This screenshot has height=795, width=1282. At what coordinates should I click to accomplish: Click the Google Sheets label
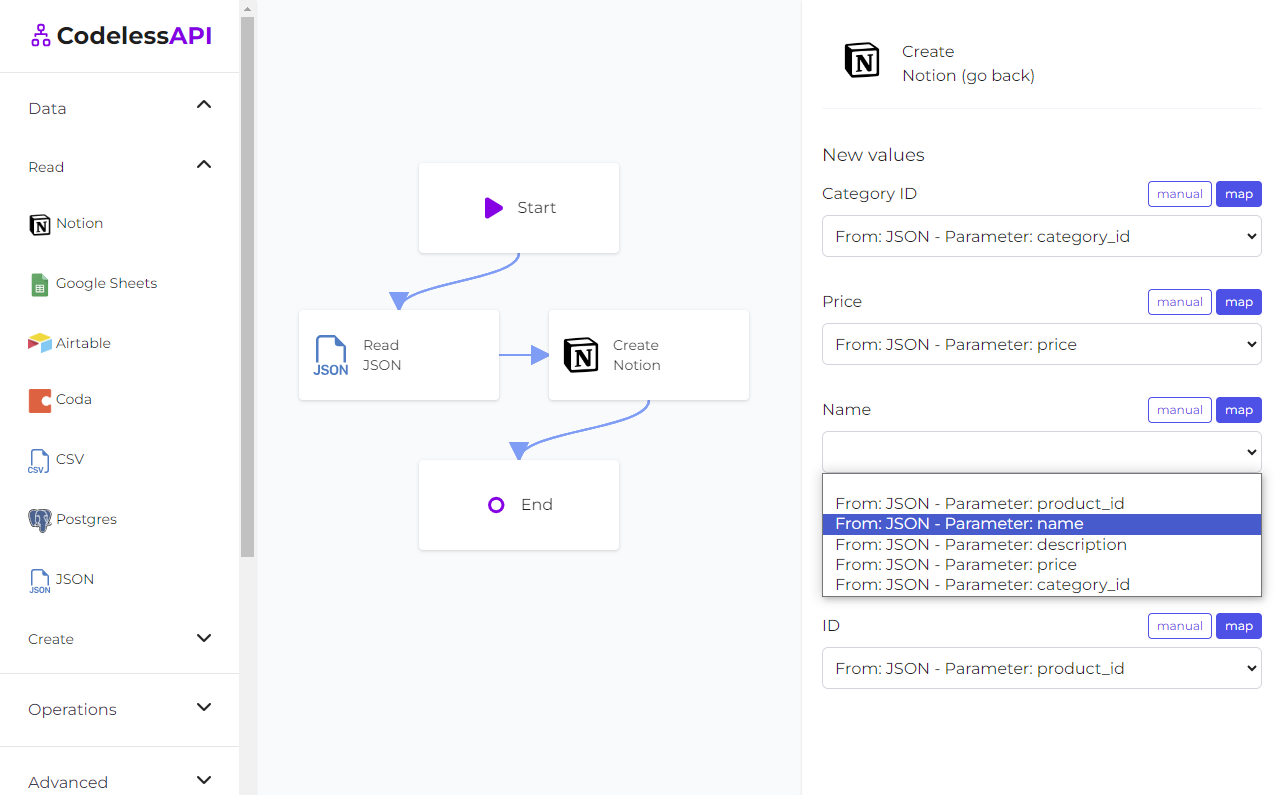[106, 283]
